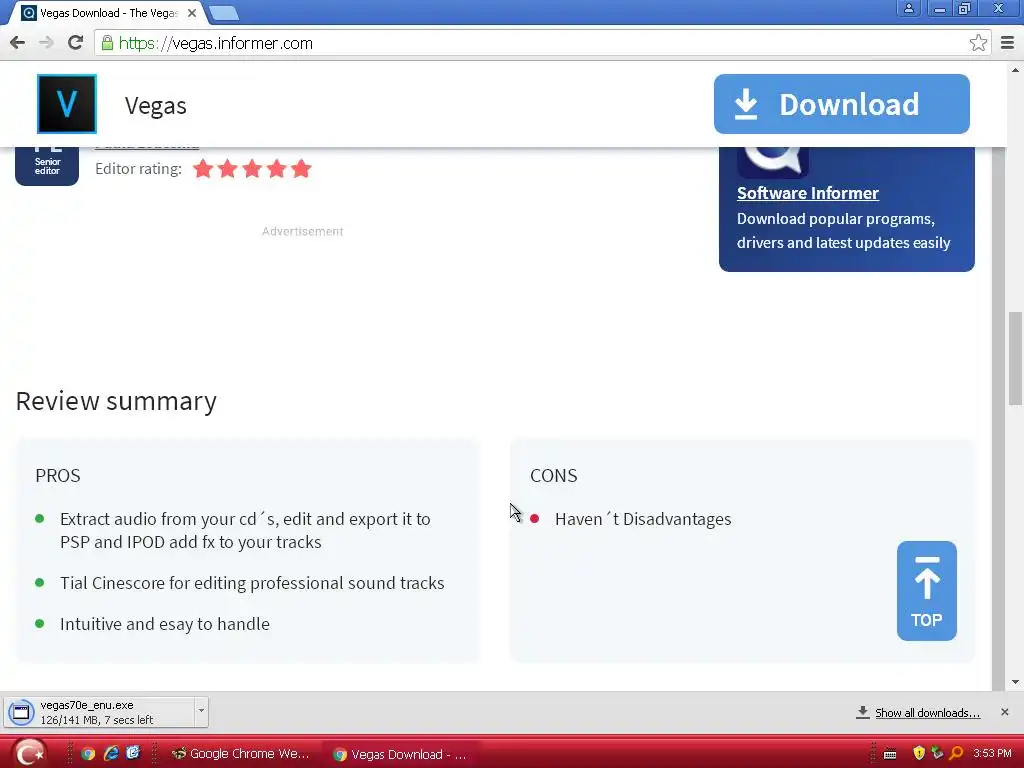Click the 'Editor rating:' label
This screenshot has height=768, width=1024.
pos(138,168)
